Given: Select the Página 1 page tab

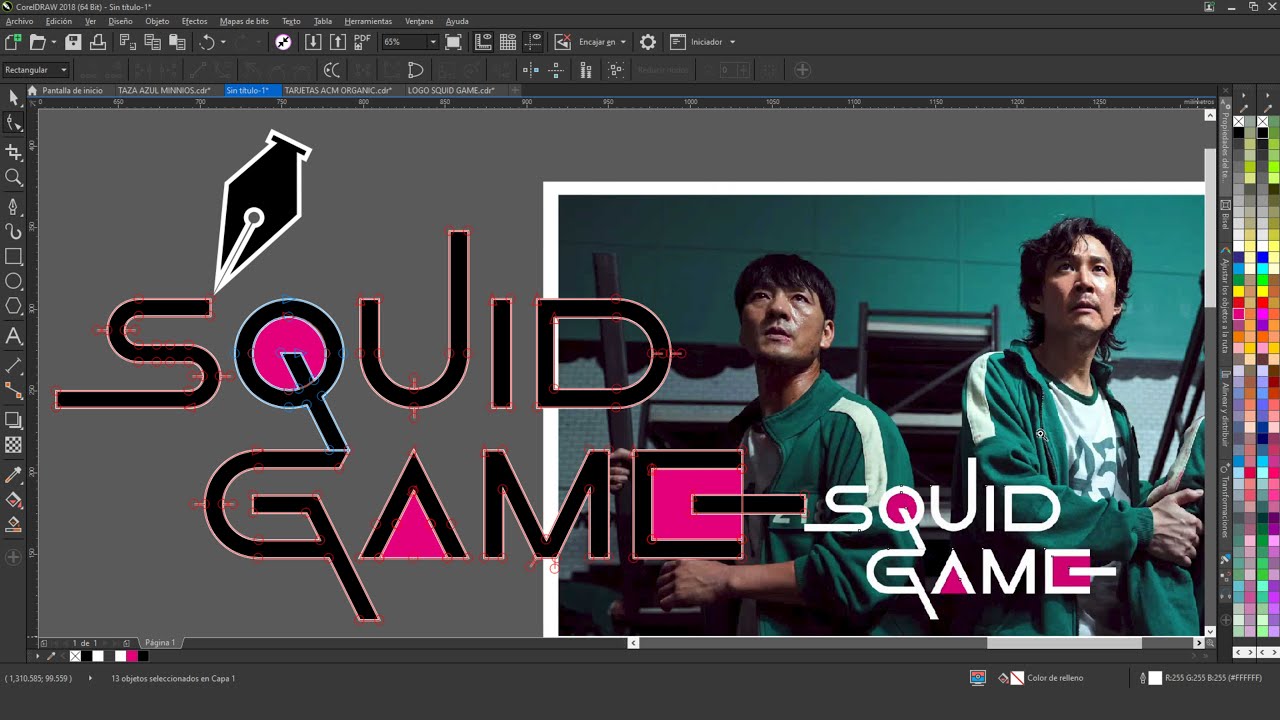Looking at the screenshot, I should coord(160,643).
